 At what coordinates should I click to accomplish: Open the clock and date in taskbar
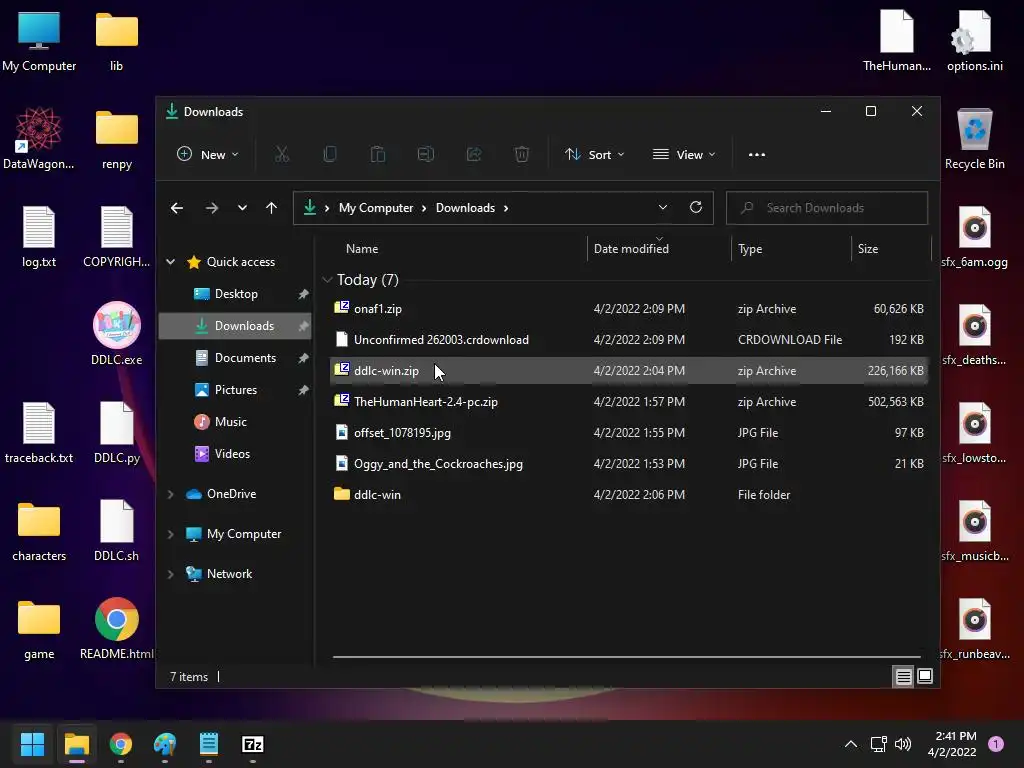(x=952, y=744)
